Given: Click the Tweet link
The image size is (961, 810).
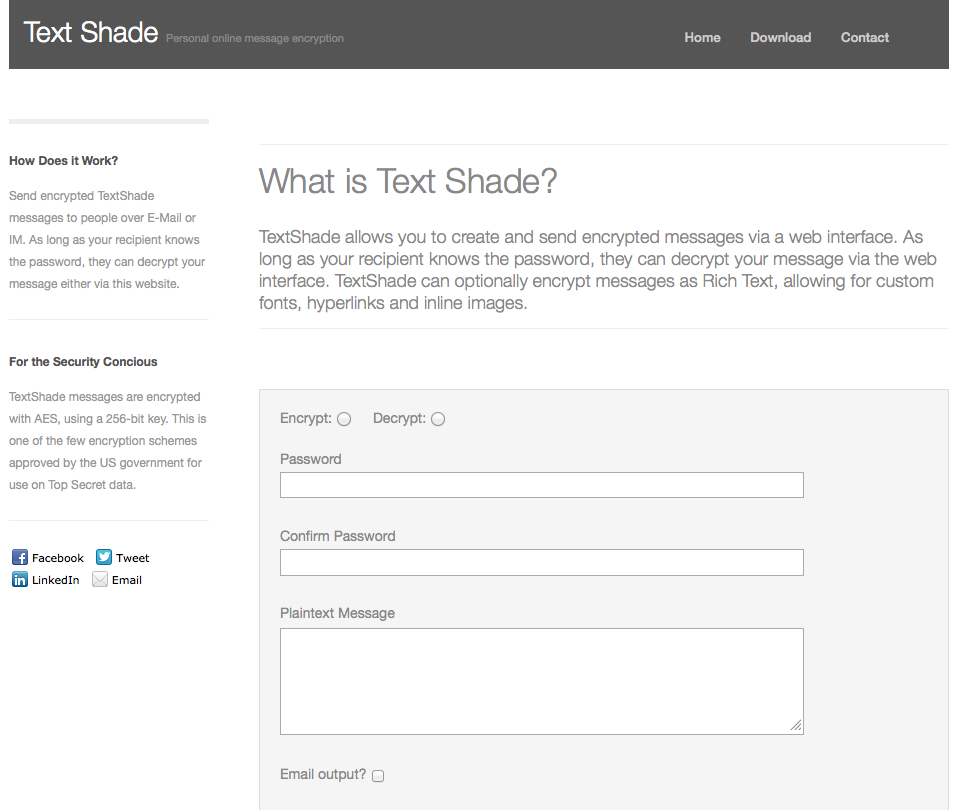Looking at the screenshot, I should tap(133, 557).
